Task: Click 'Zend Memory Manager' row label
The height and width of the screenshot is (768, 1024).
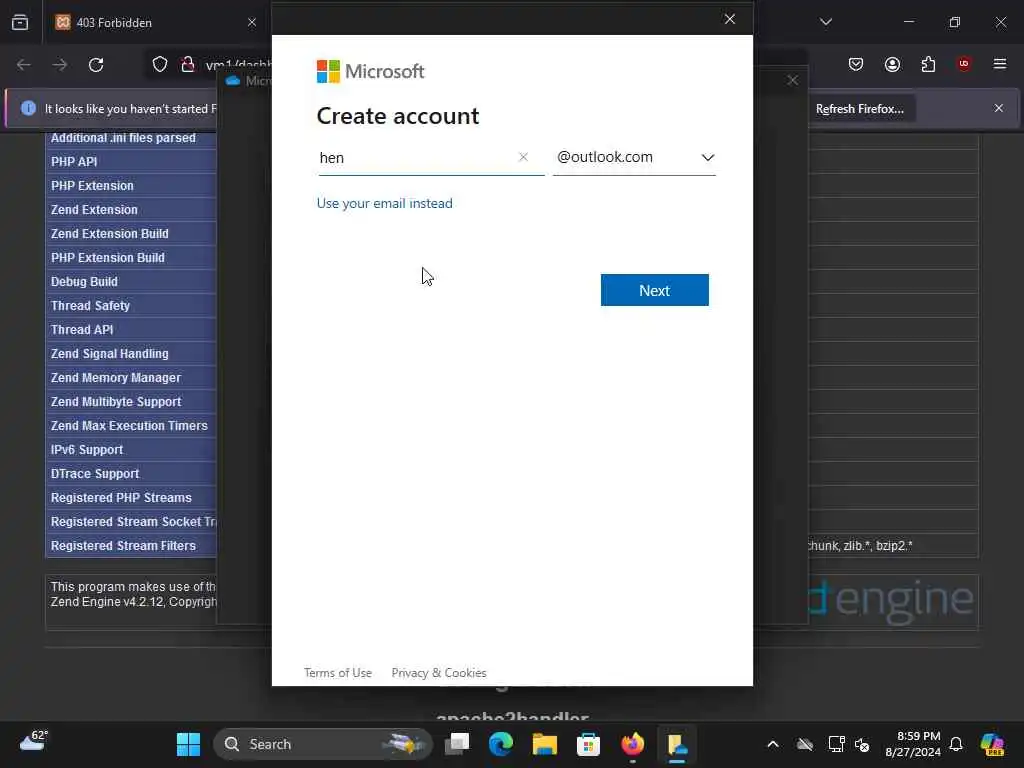Action: coord(116,377)
